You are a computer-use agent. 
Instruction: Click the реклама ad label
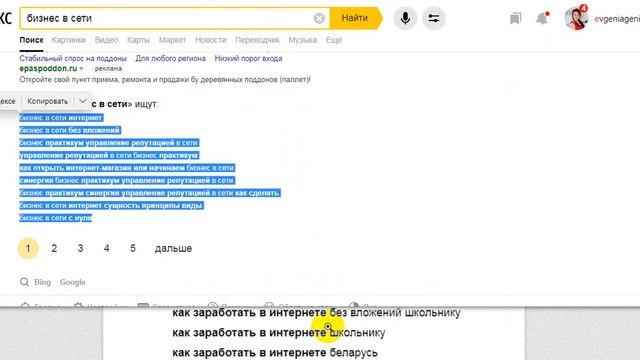pyautogui.click(x=108, y=69)
